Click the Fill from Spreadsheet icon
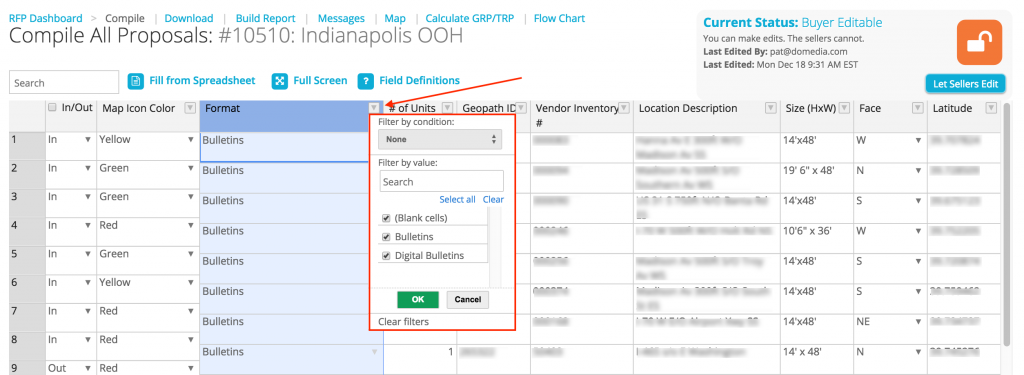The height and width of the screenshot is (375, 1024). tap(136, 81)
